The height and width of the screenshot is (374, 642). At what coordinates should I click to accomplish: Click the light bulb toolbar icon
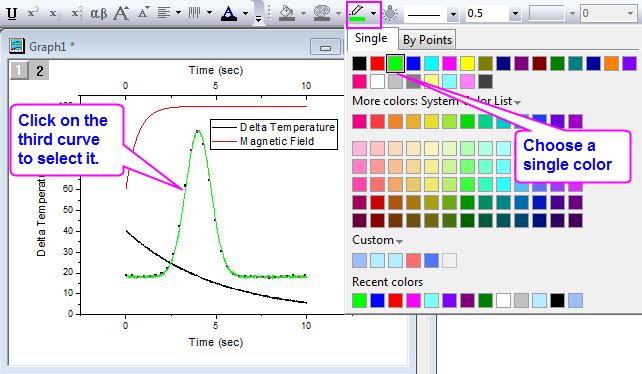pyautogui.click(x=391, y=13)
